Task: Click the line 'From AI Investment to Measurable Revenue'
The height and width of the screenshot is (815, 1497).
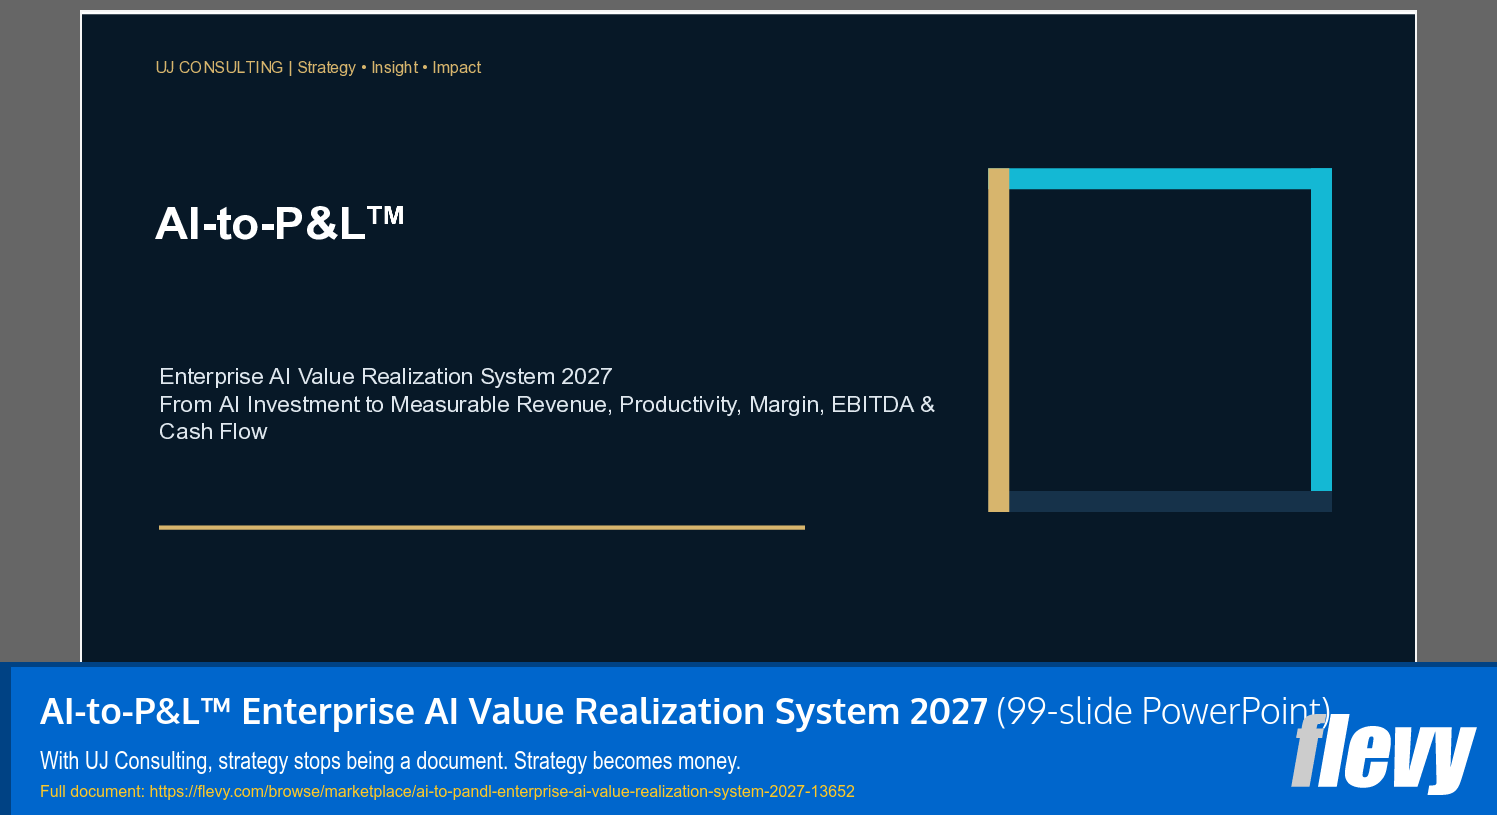Action: click(384, 404)
